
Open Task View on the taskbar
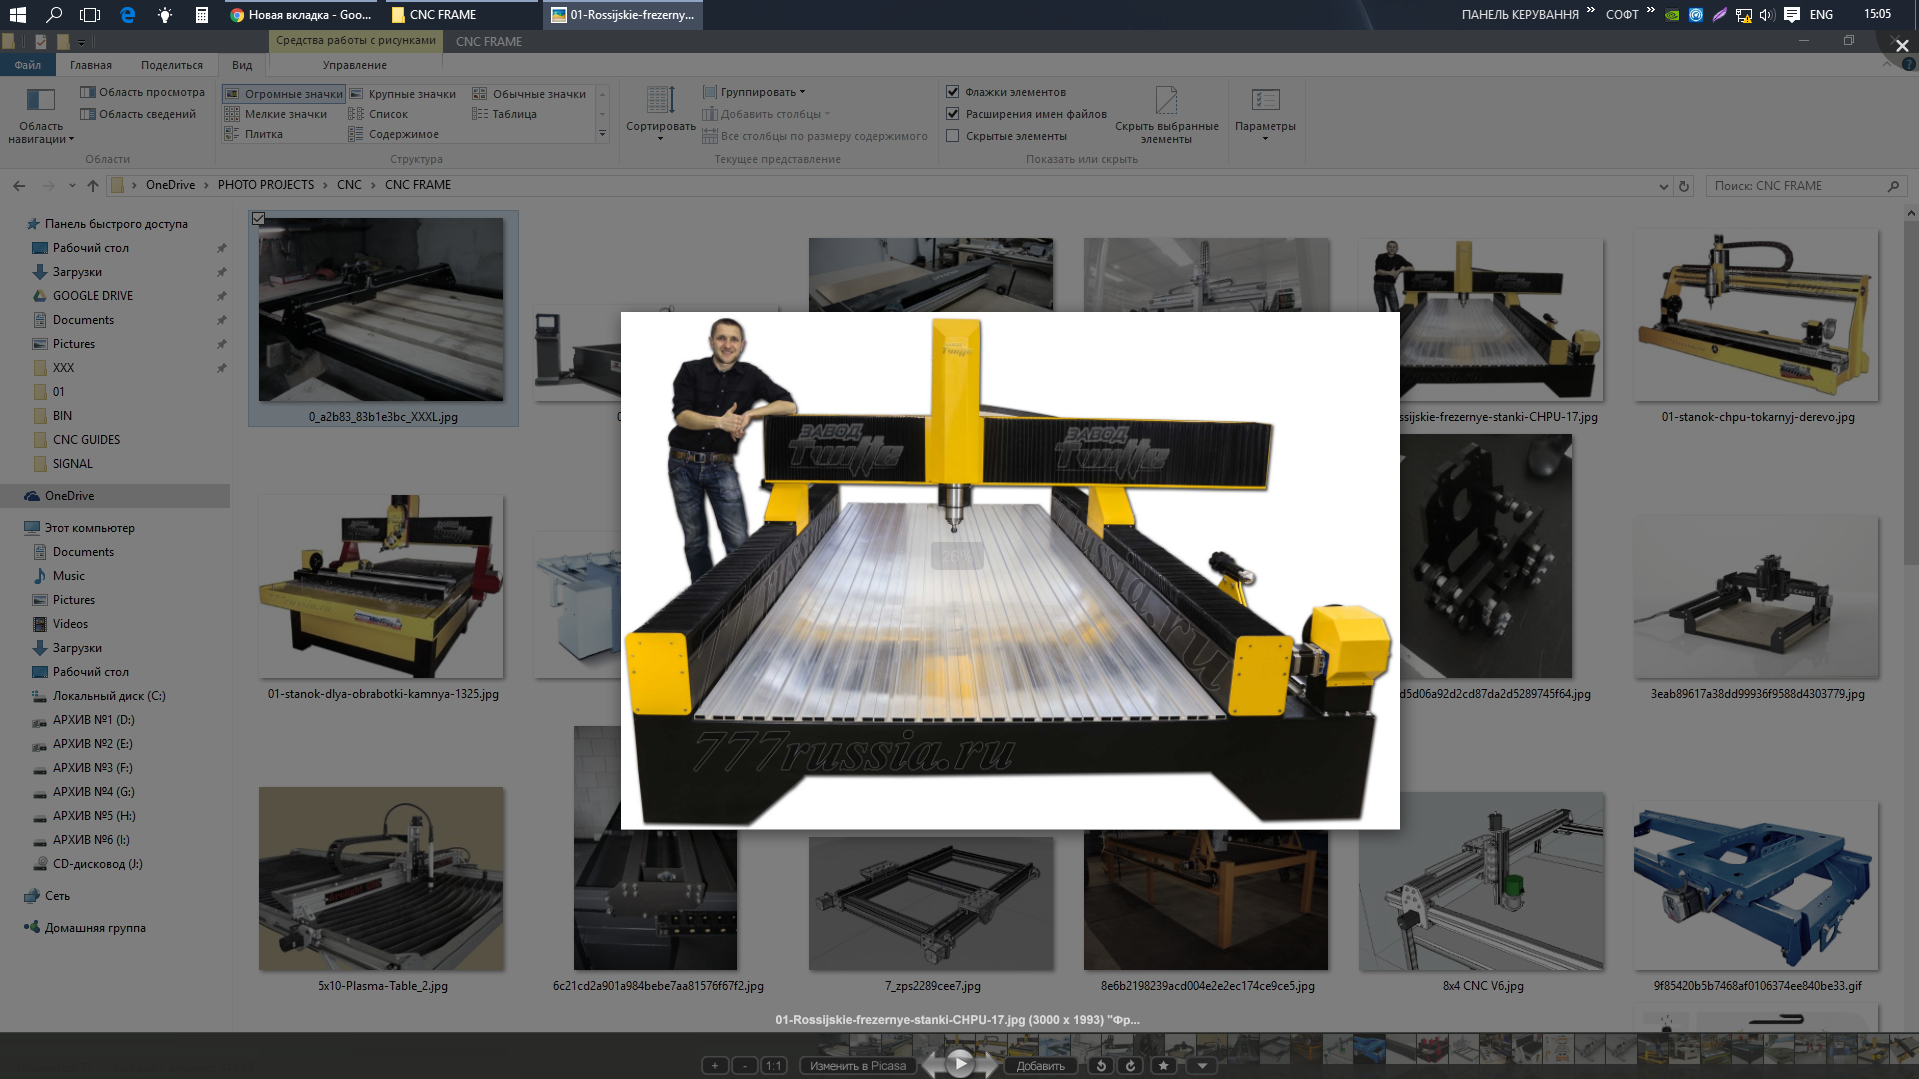(x=90, y=14)
